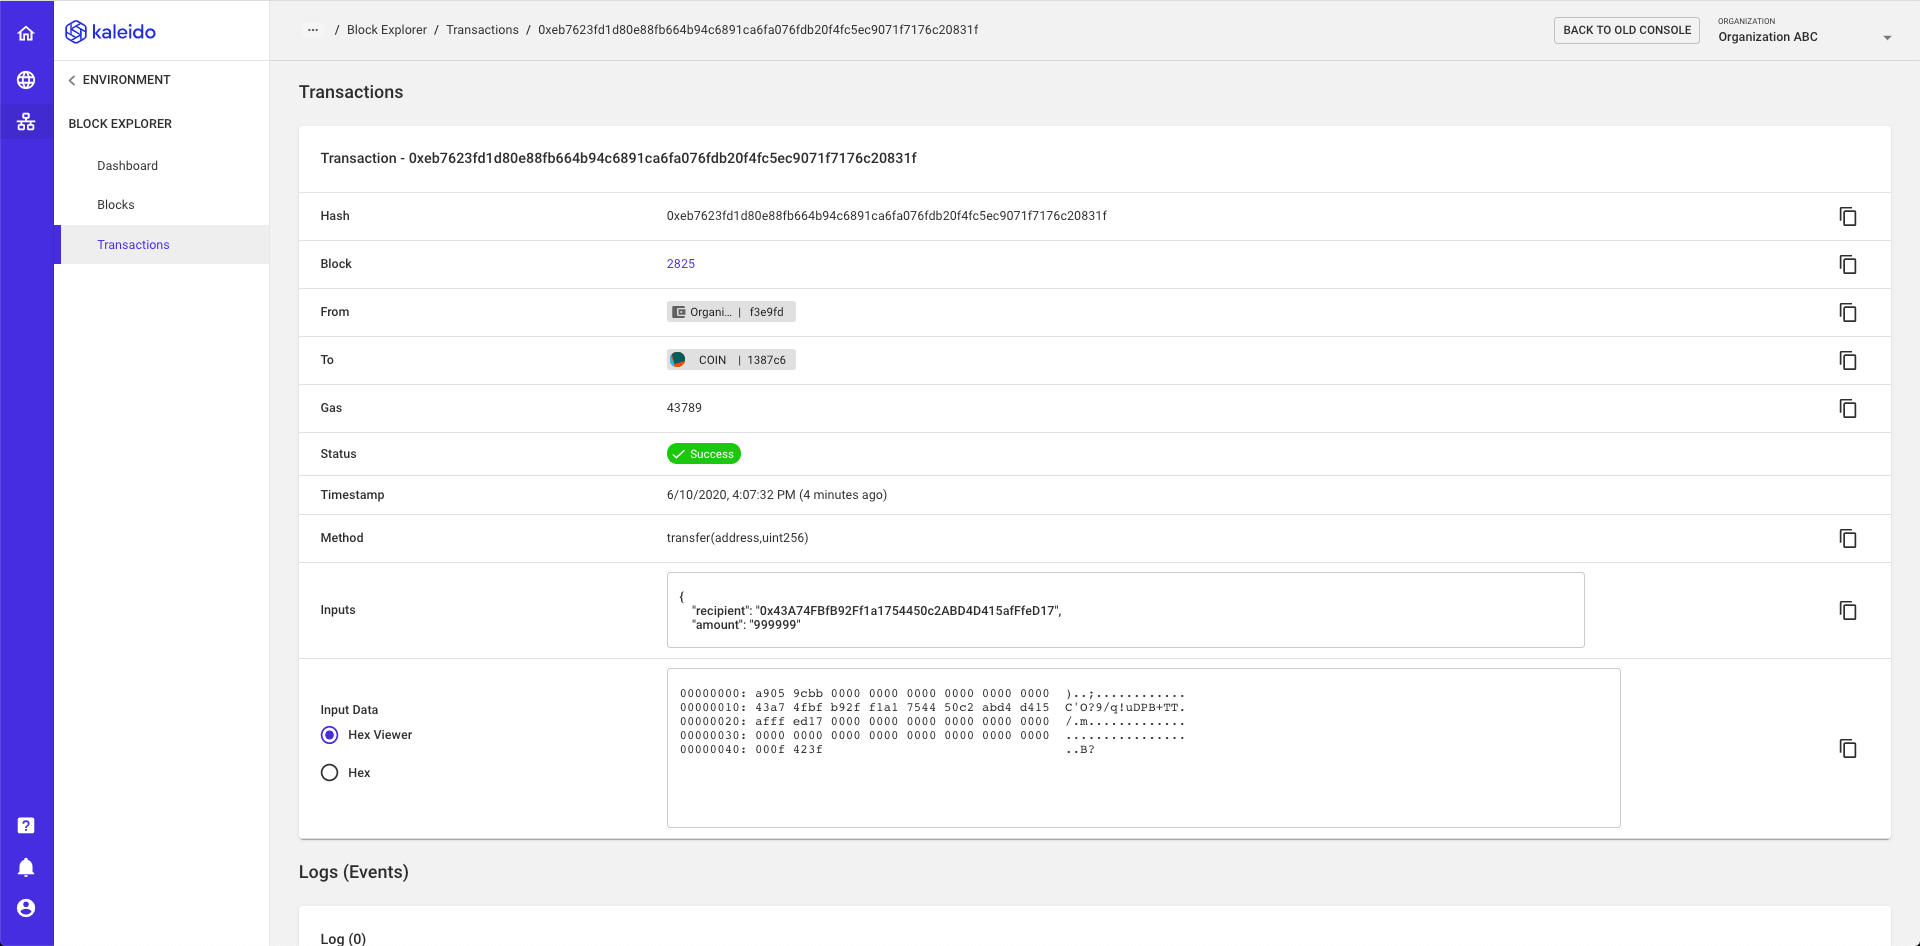Collapse the ENVIRONMENT sidebar section
Screen dimensions: 1920x946
pos(72,79)
